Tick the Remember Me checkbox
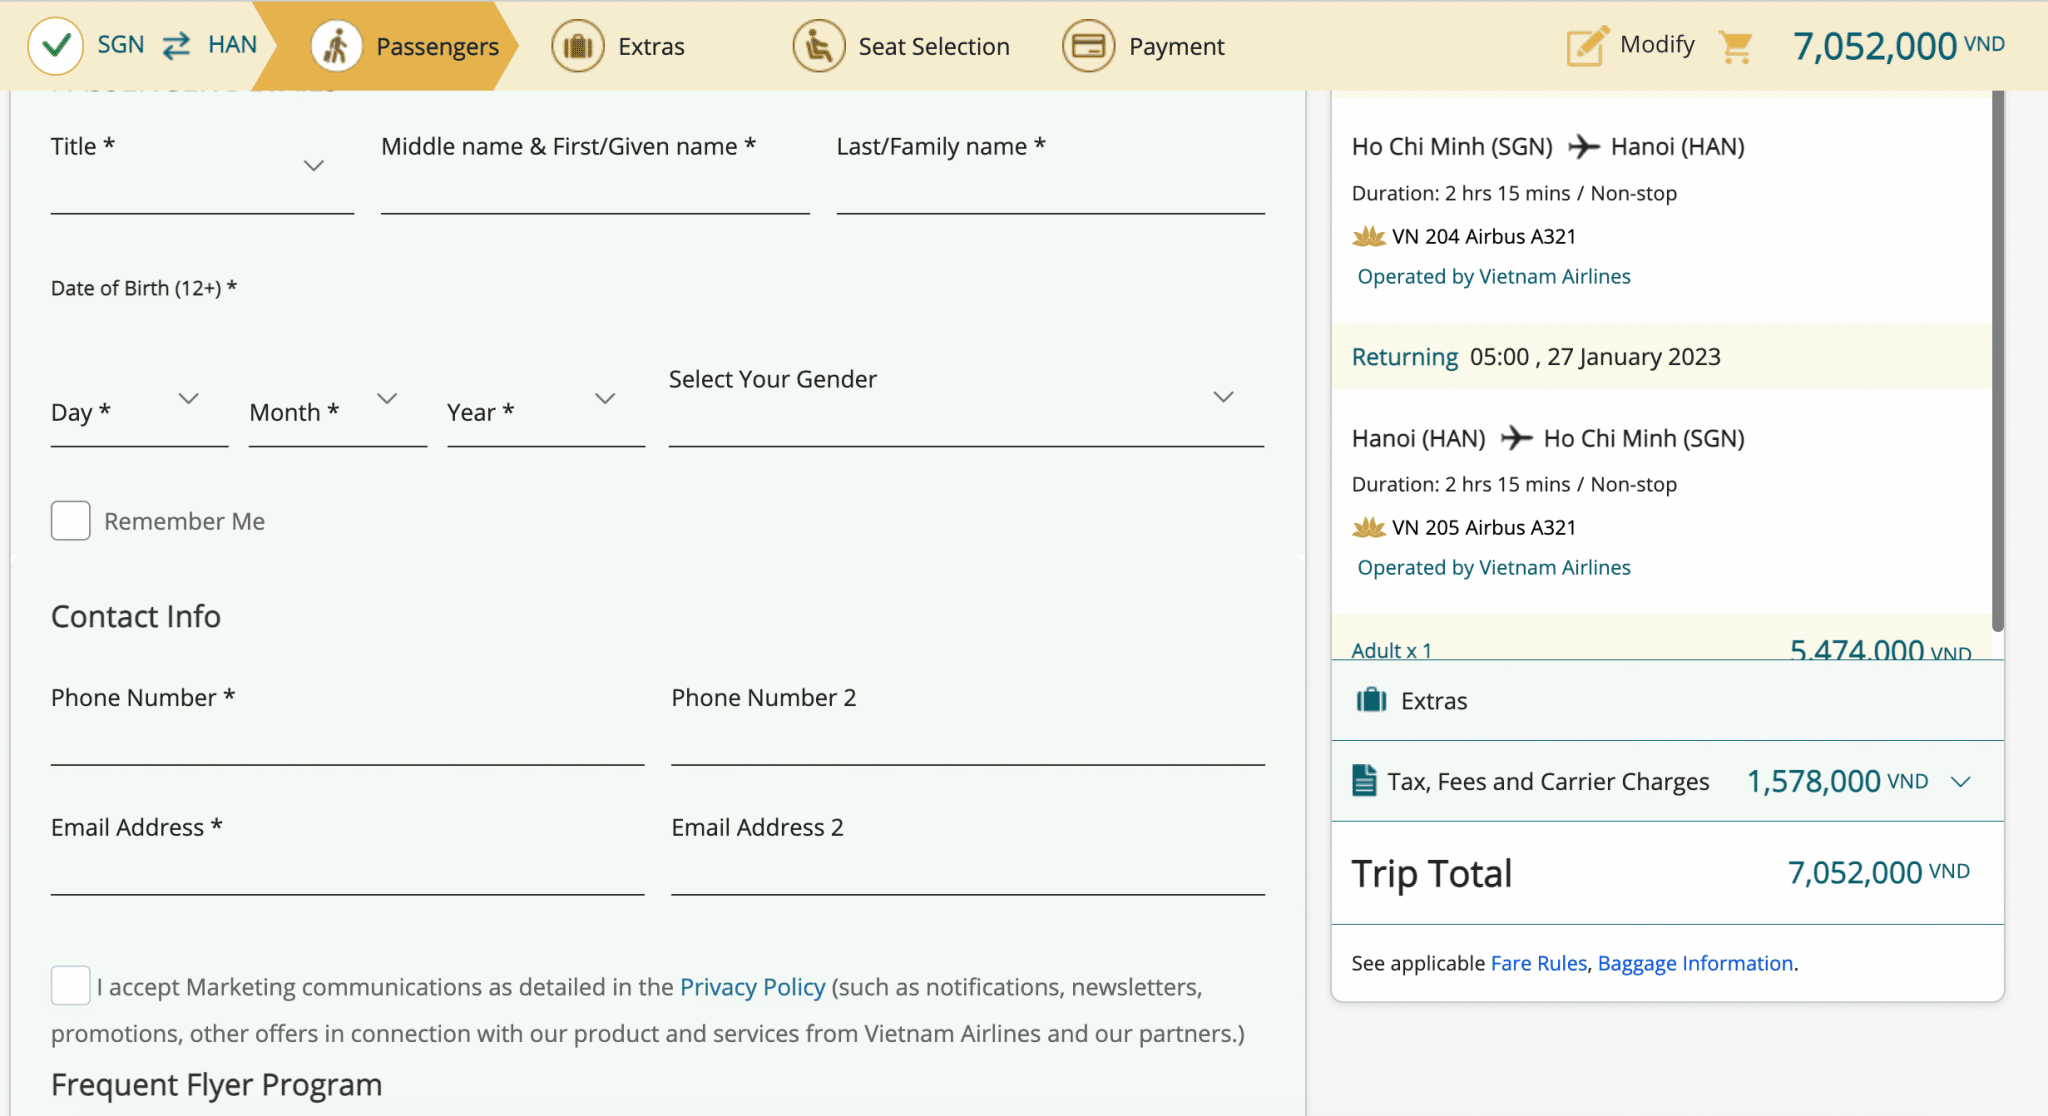Viewport: 2048px width, 1116px height. [x=71, y=521]
